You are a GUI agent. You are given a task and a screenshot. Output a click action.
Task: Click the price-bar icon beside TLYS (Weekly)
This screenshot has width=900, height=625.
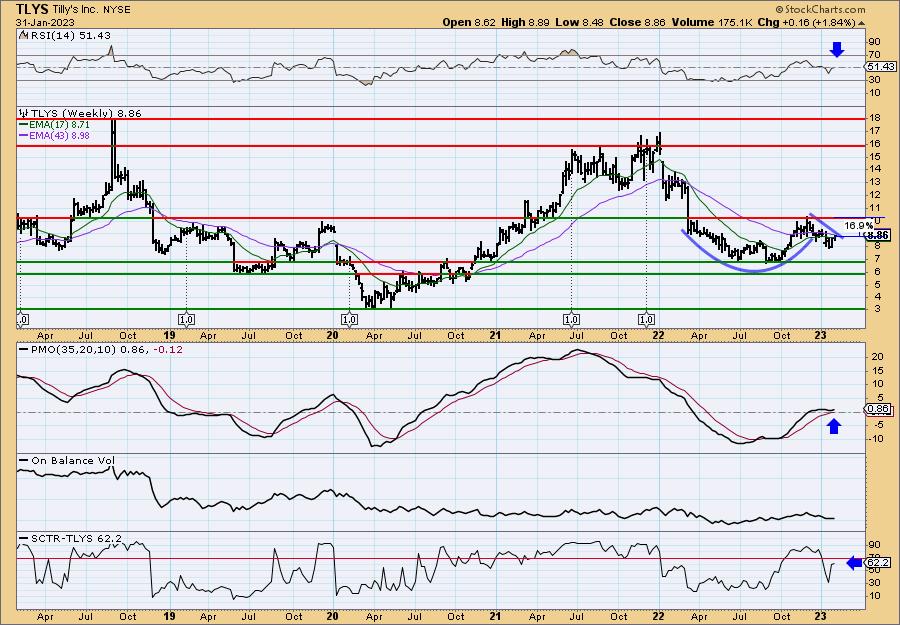tap(24, 114)
